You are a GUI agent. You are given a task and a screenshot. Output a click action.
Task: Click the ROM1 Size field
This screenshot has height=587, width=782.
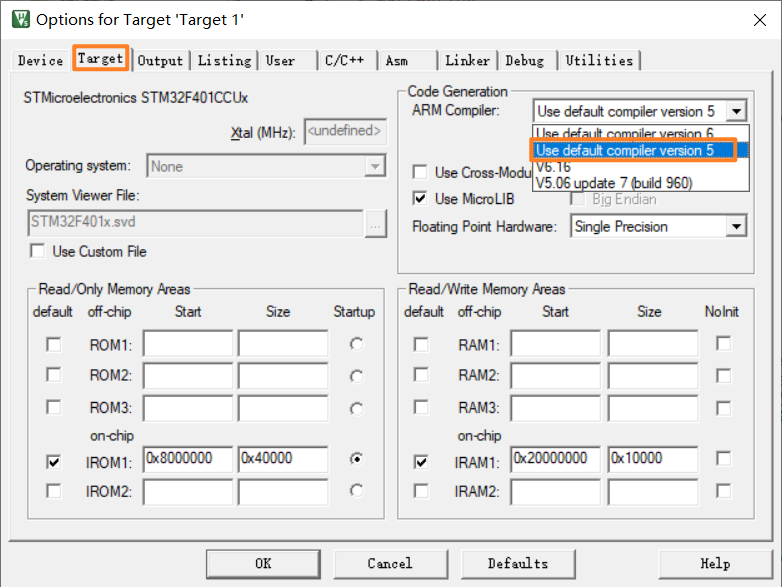[x=283, y=343]
